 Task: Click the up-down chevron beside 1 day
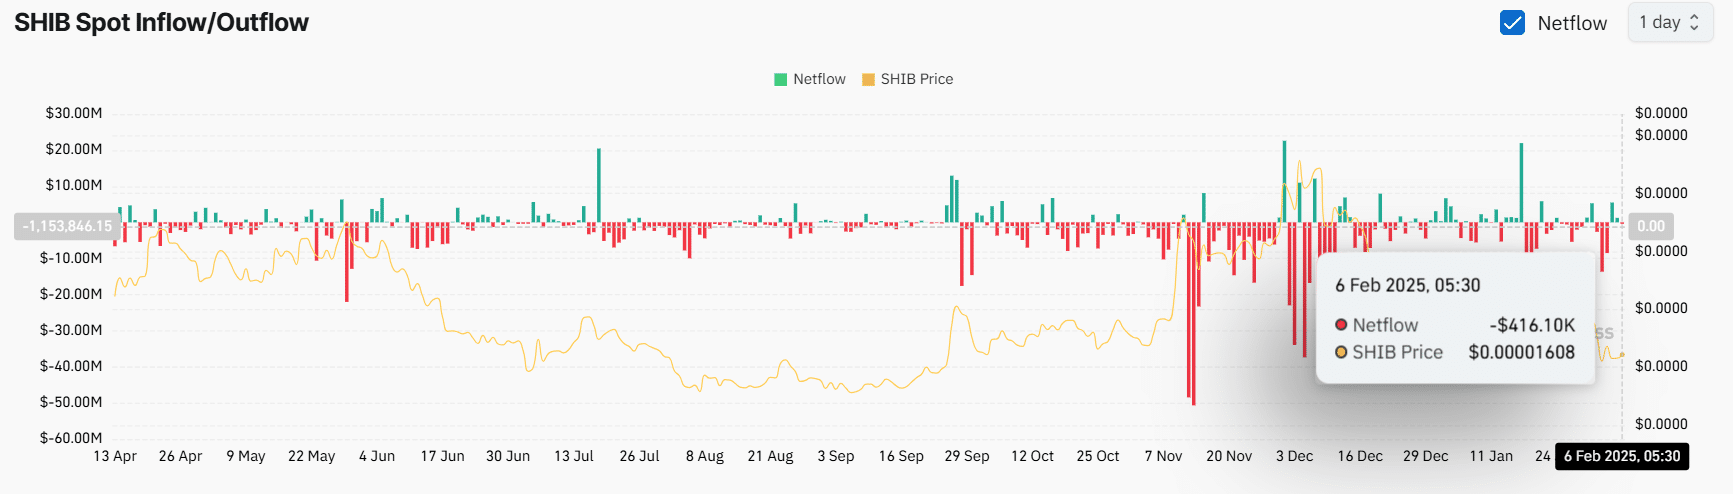1694,22
